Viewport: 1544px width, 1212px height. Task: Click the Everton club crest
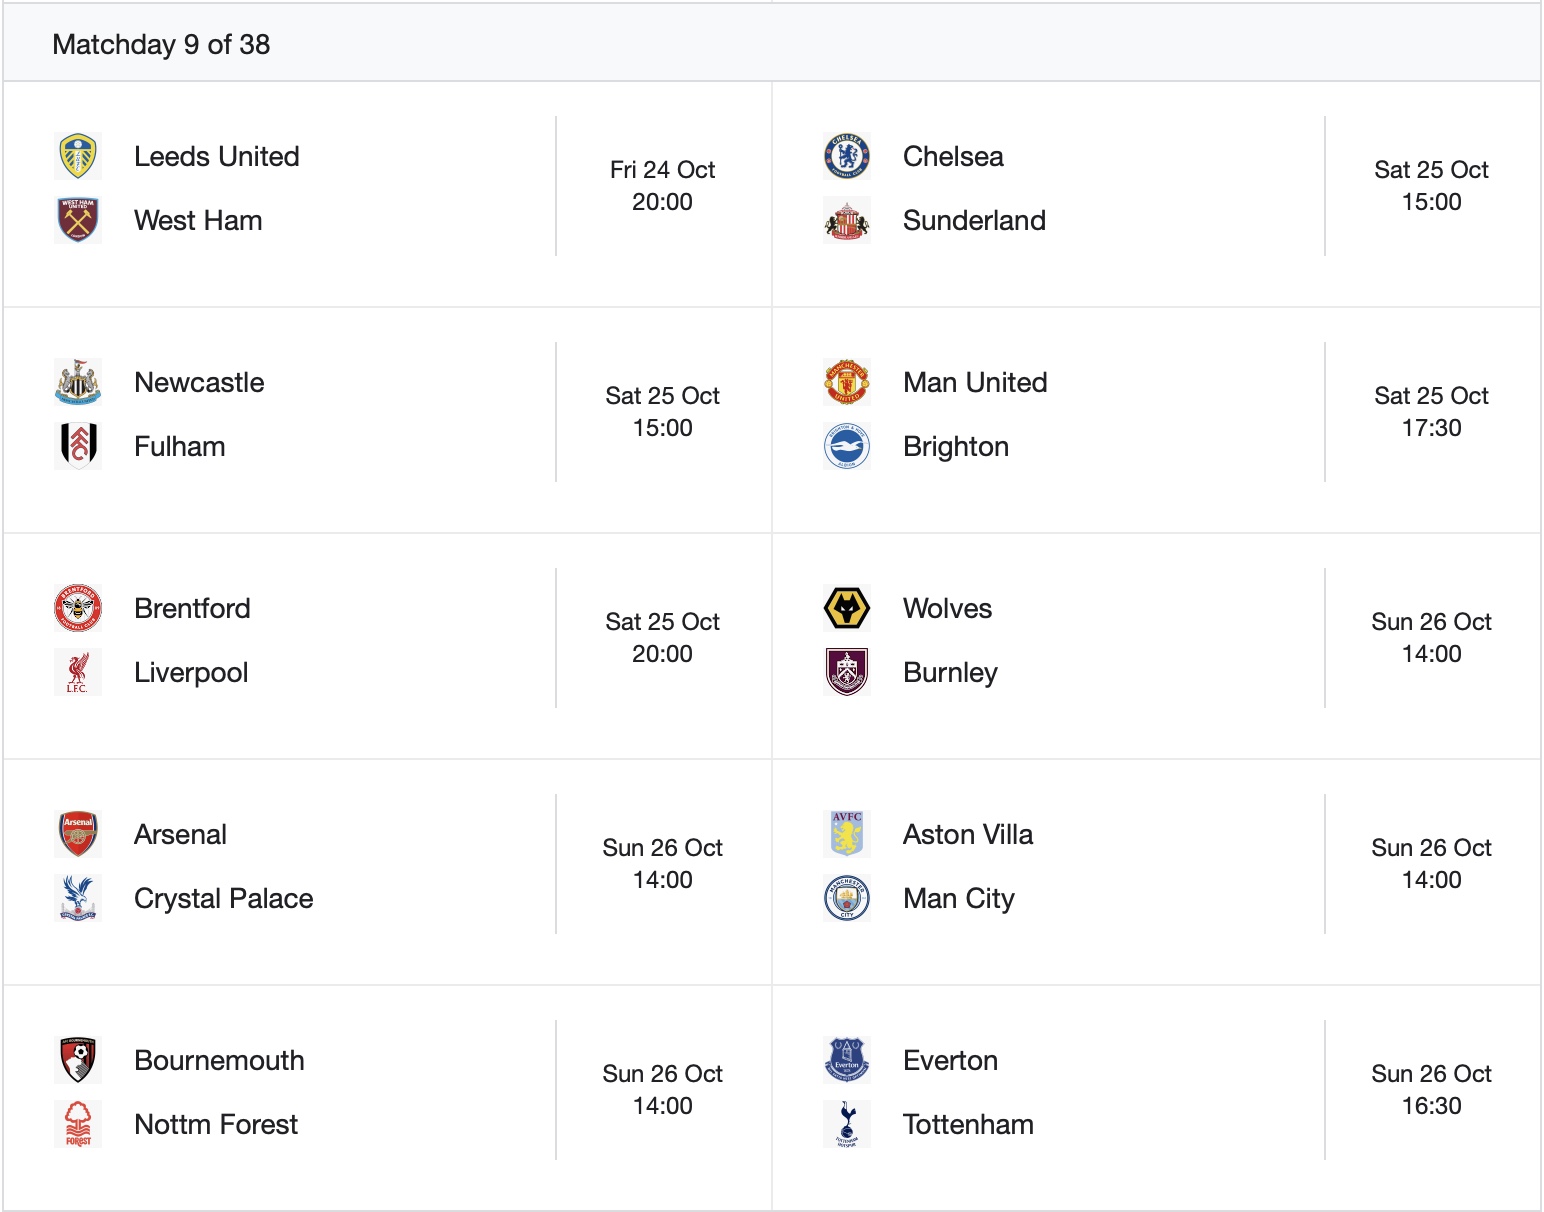point(847,1060)
